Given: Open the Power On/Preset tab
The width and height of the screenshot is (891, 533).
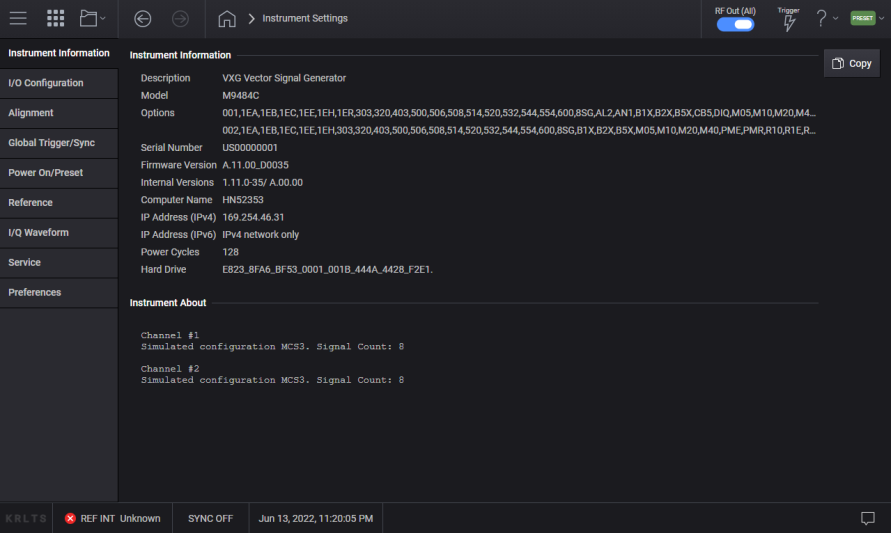Looking at the screenshot, I should pyautogui.click(x=46, y=173).
